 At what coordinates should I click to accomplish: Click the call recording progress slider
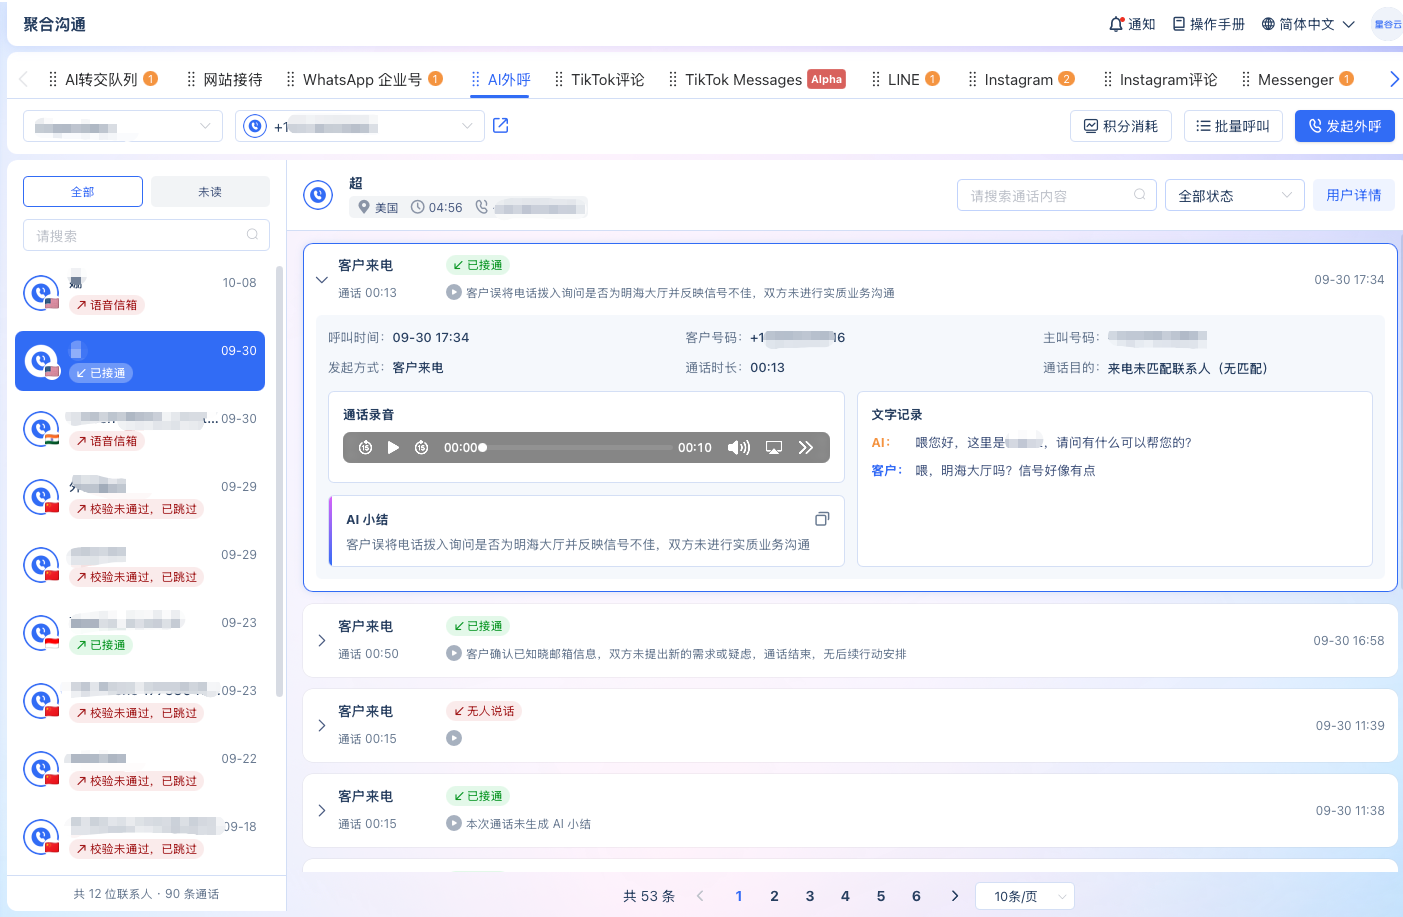(577, 447)
